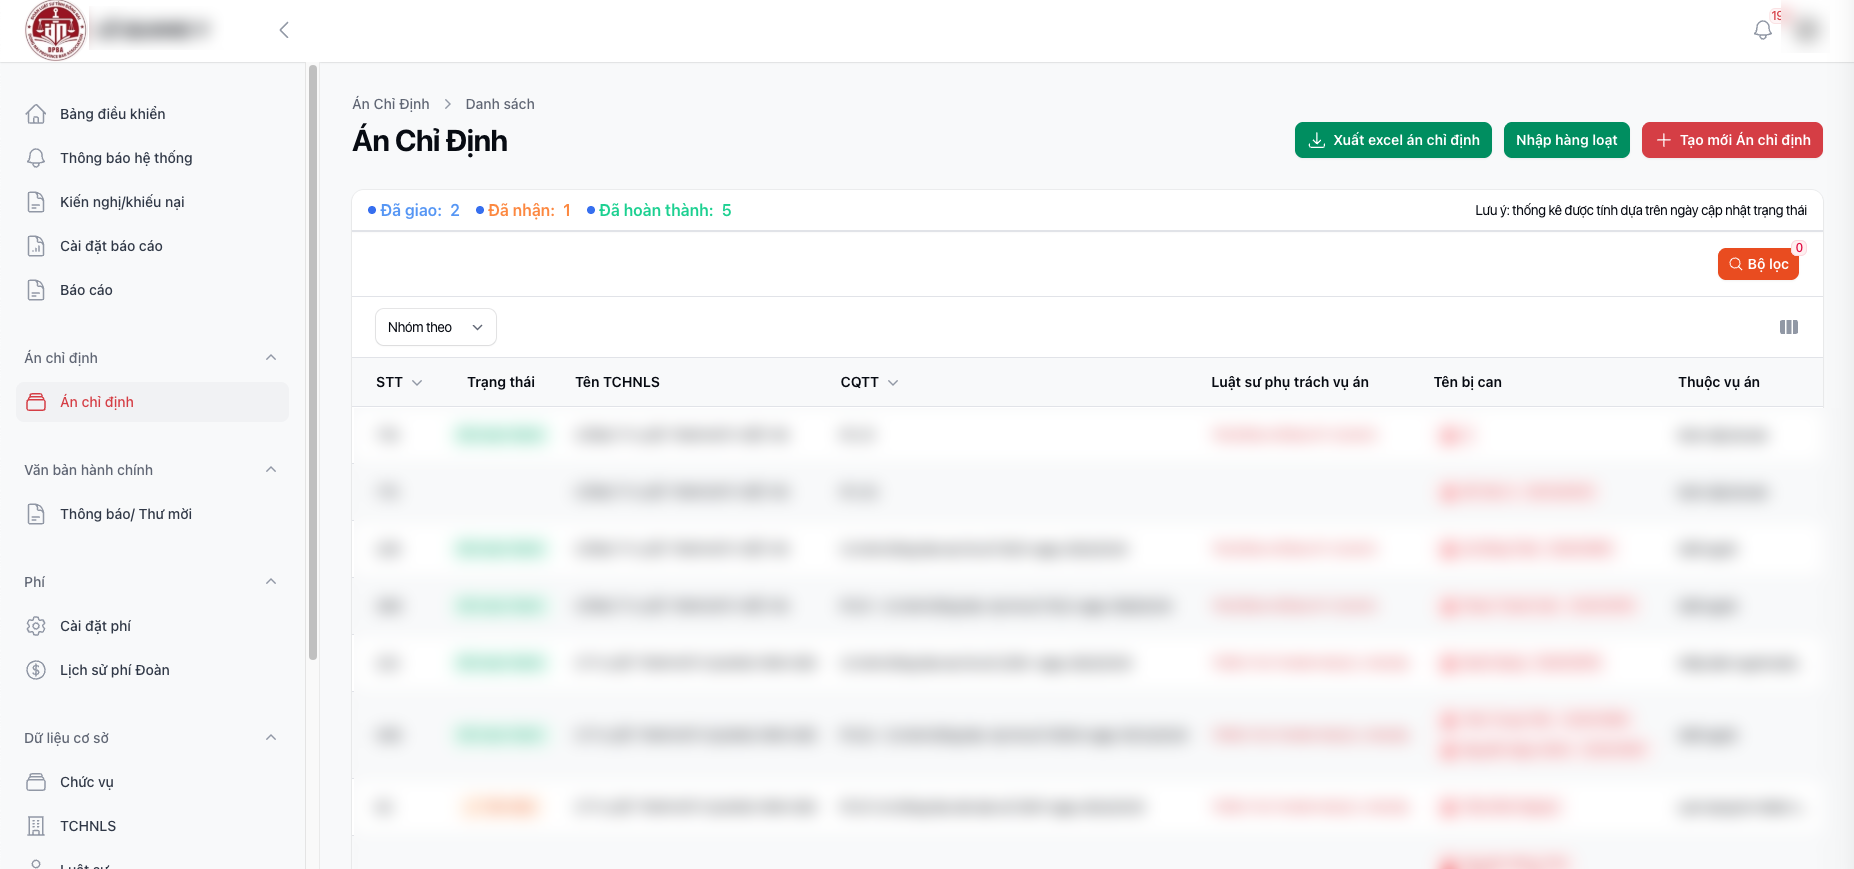Open Cài đặt phí gear icon
The image size is (1854, 869).
tap(36, 626)
